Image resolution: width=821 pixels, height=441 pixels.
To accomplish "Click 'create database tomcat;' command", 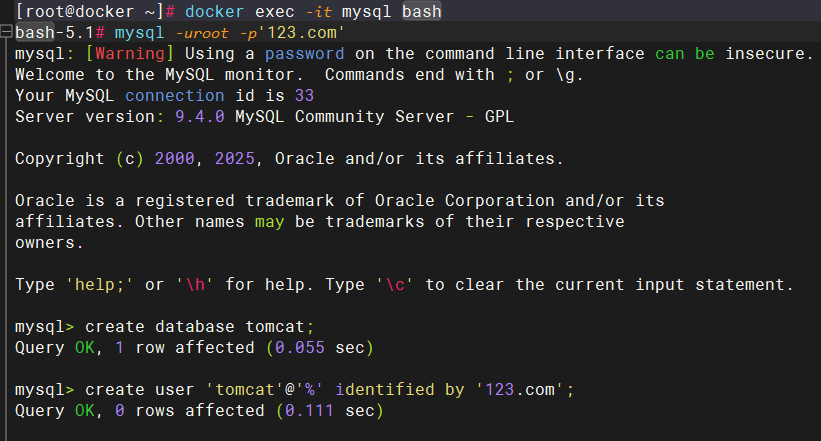I will [199, 326].
